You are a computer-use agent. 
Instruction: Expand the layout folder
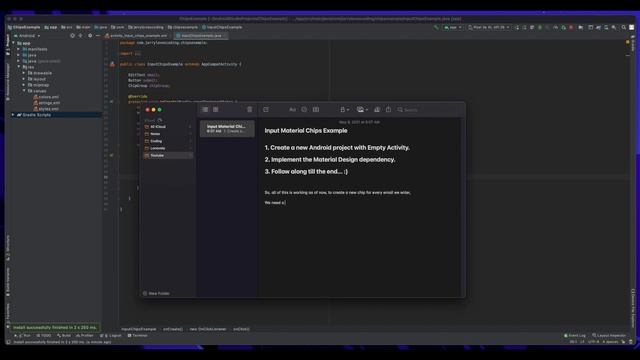coord(24,79)
